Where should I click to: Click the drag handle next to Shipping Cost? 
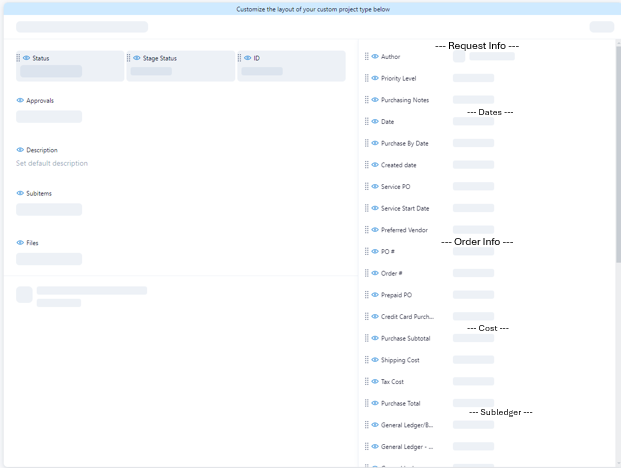[x=367, y=360]
